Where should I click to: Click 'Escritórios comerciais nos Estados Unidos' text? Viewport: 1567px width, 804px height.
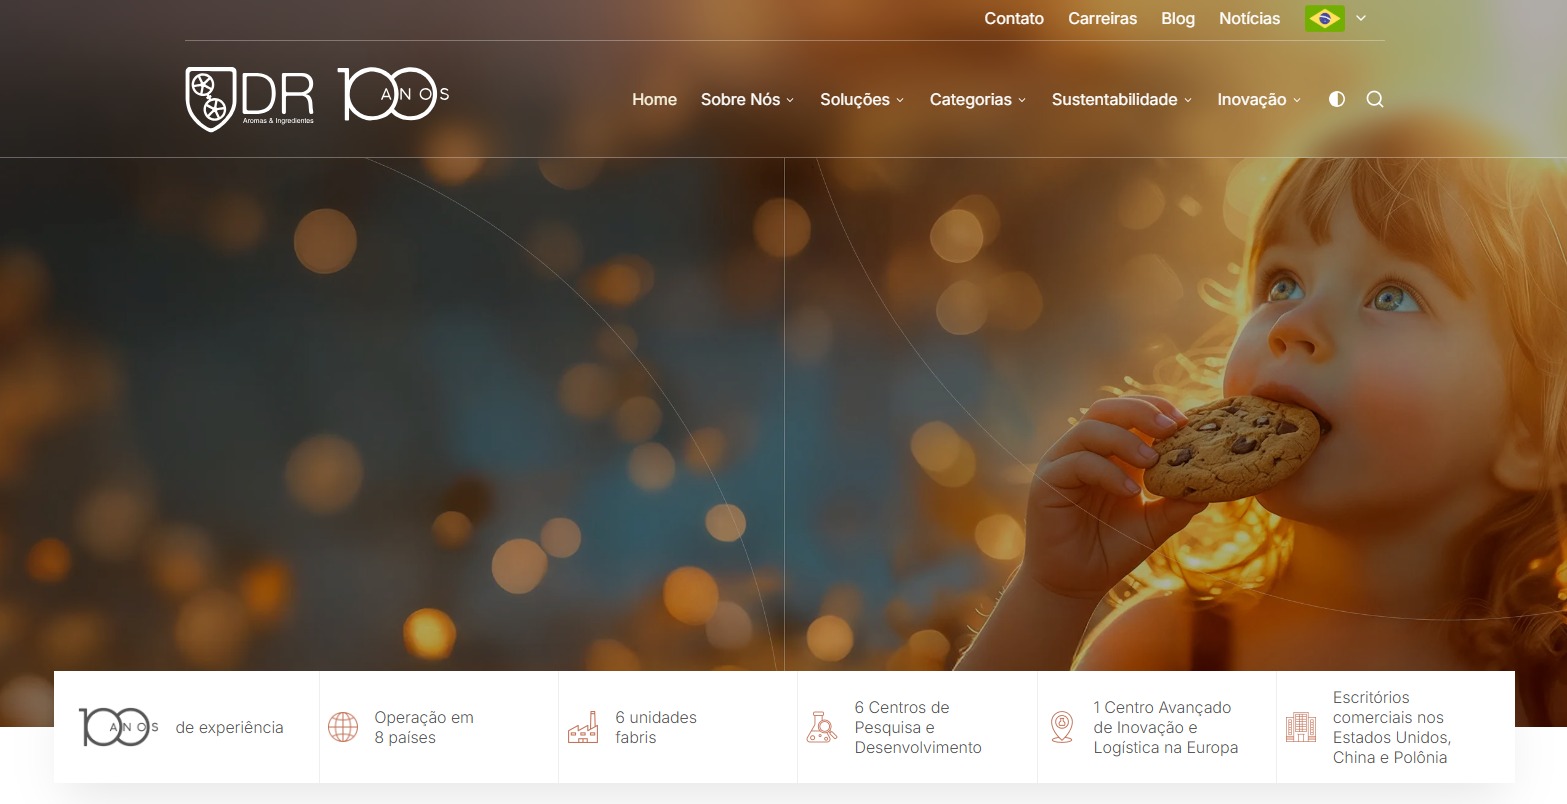click(x=1392, y=727)
